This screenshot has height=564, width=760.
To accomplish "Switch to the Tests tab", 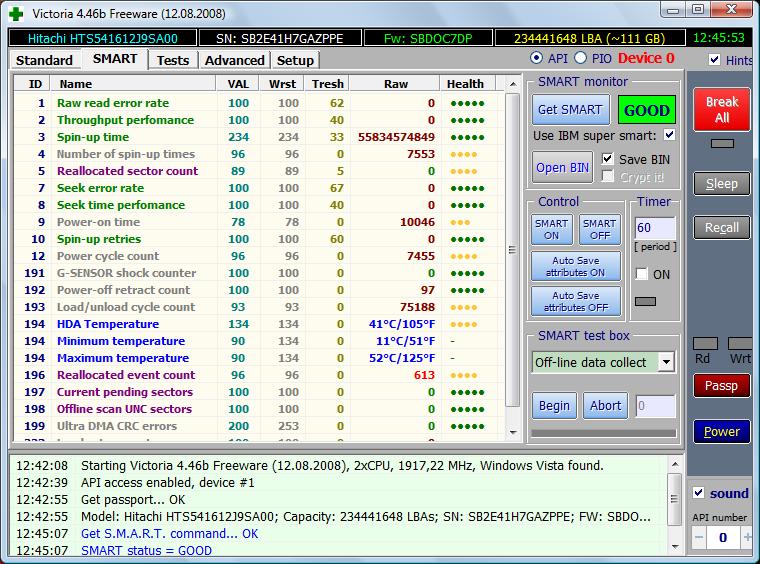I will [x=173, y=61].
